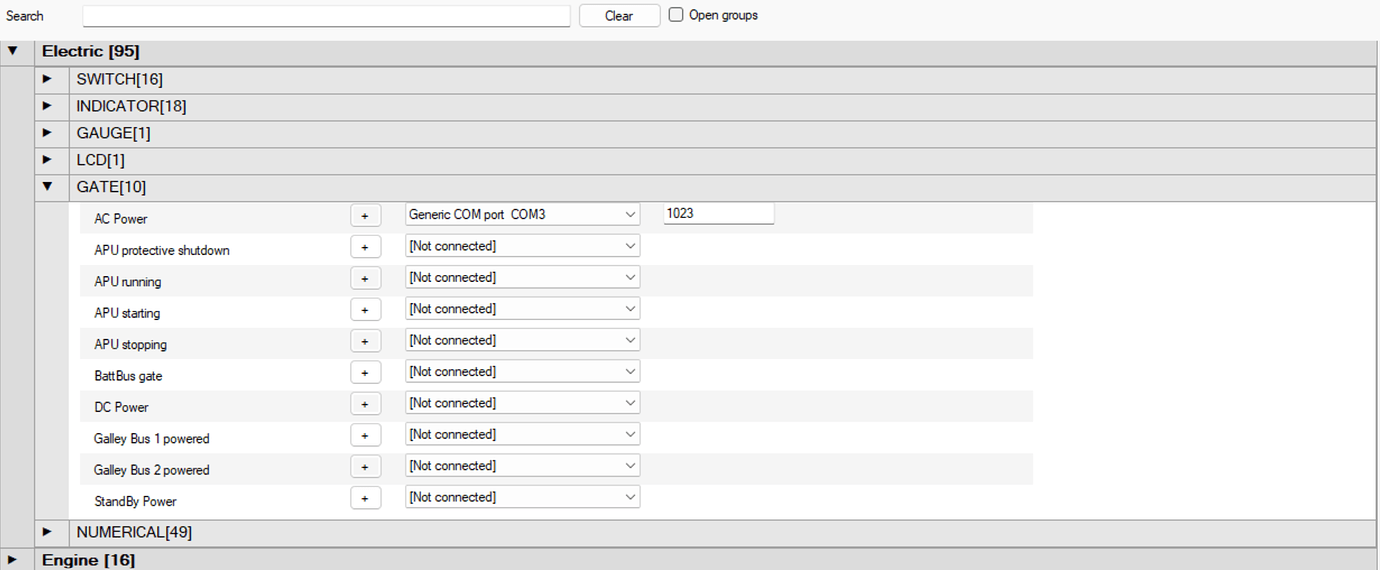Click the AC Power value field showing 1023
The width and height of the screenshot is (1380, 570).
(718, 214)
